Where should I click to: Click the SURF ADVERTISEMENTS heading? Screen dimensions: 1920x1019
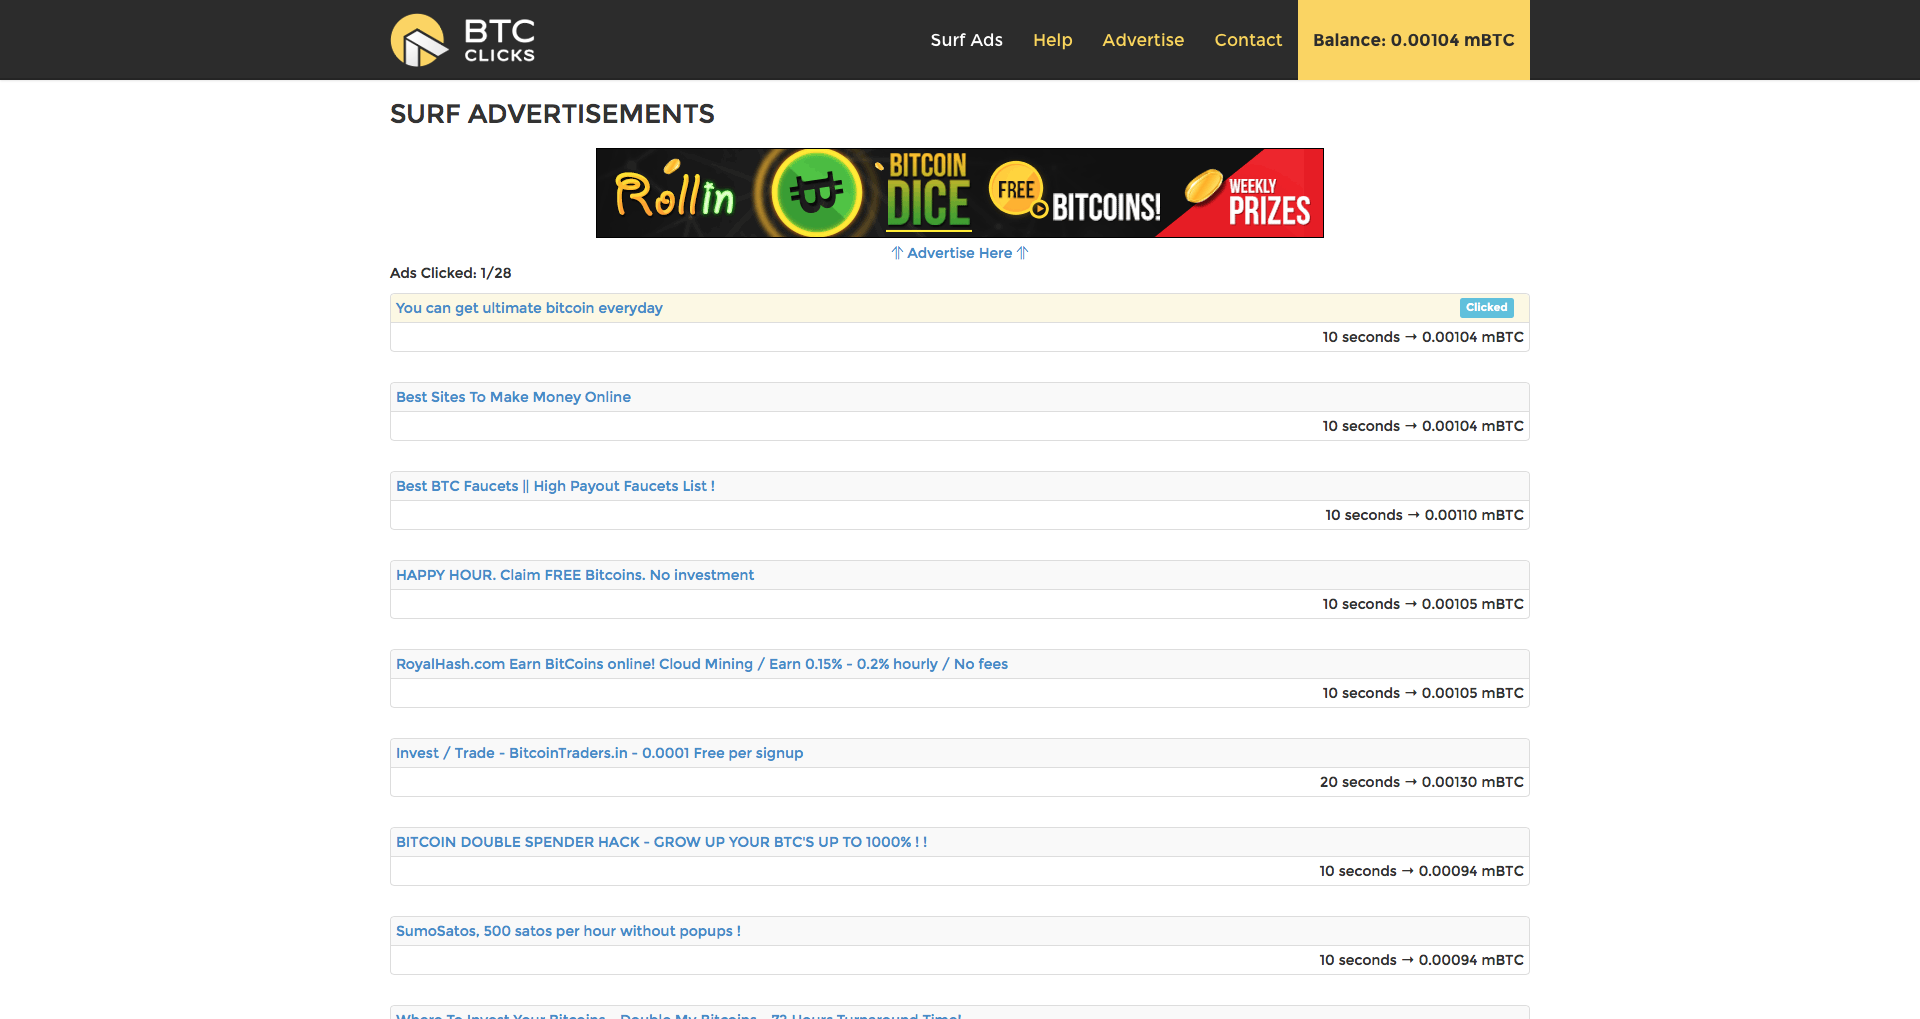pyautogui.click(x=552, y=114)
